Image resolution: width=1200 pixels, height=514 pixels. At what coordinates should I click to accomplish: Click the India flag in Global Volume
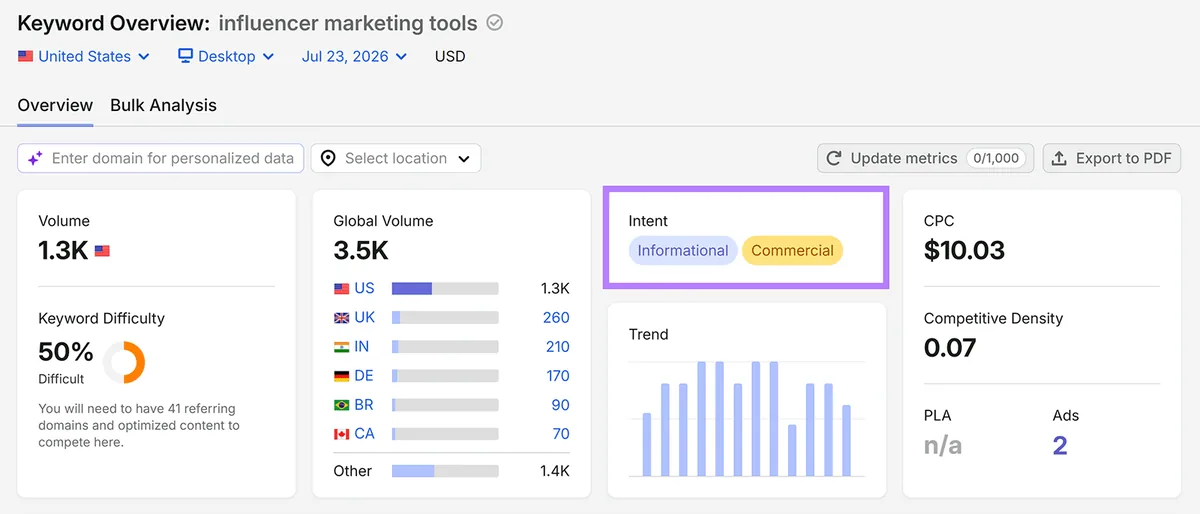point(342,347)
